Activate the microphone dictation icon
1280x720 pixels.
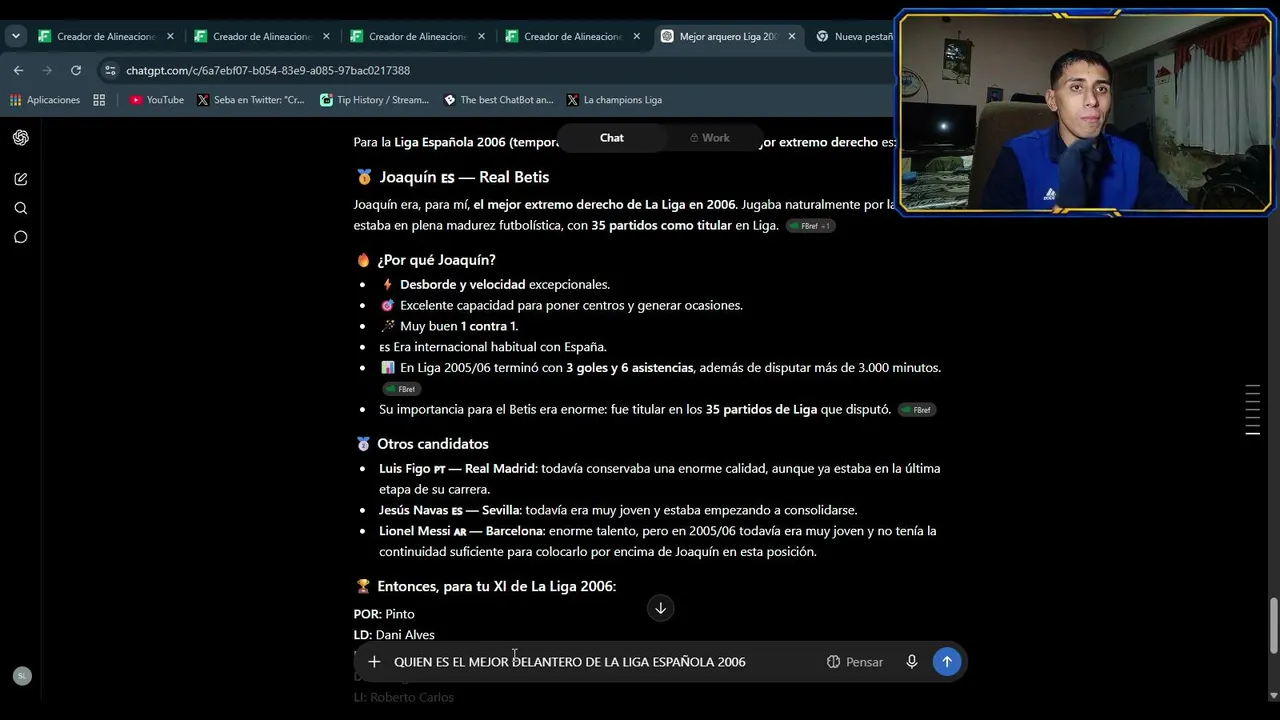pyautogui.click(x=911, y=662)
